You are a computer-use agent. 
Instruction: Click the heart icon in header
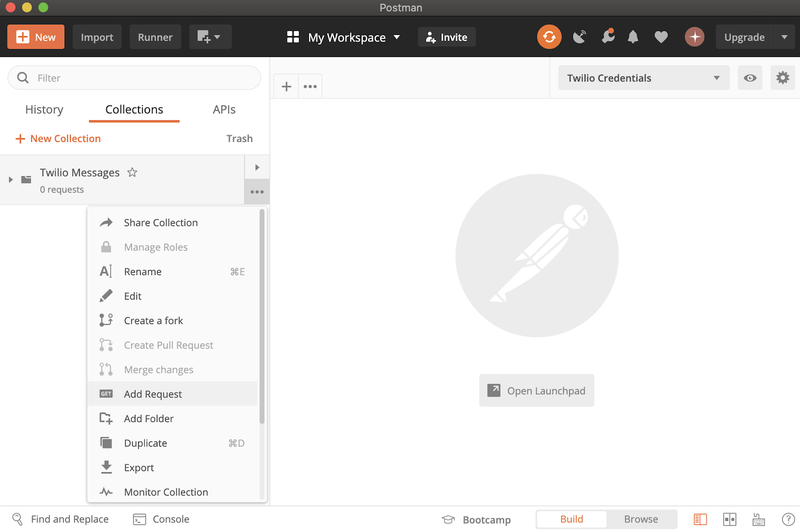pyautogui.click(x=660, y=37)
